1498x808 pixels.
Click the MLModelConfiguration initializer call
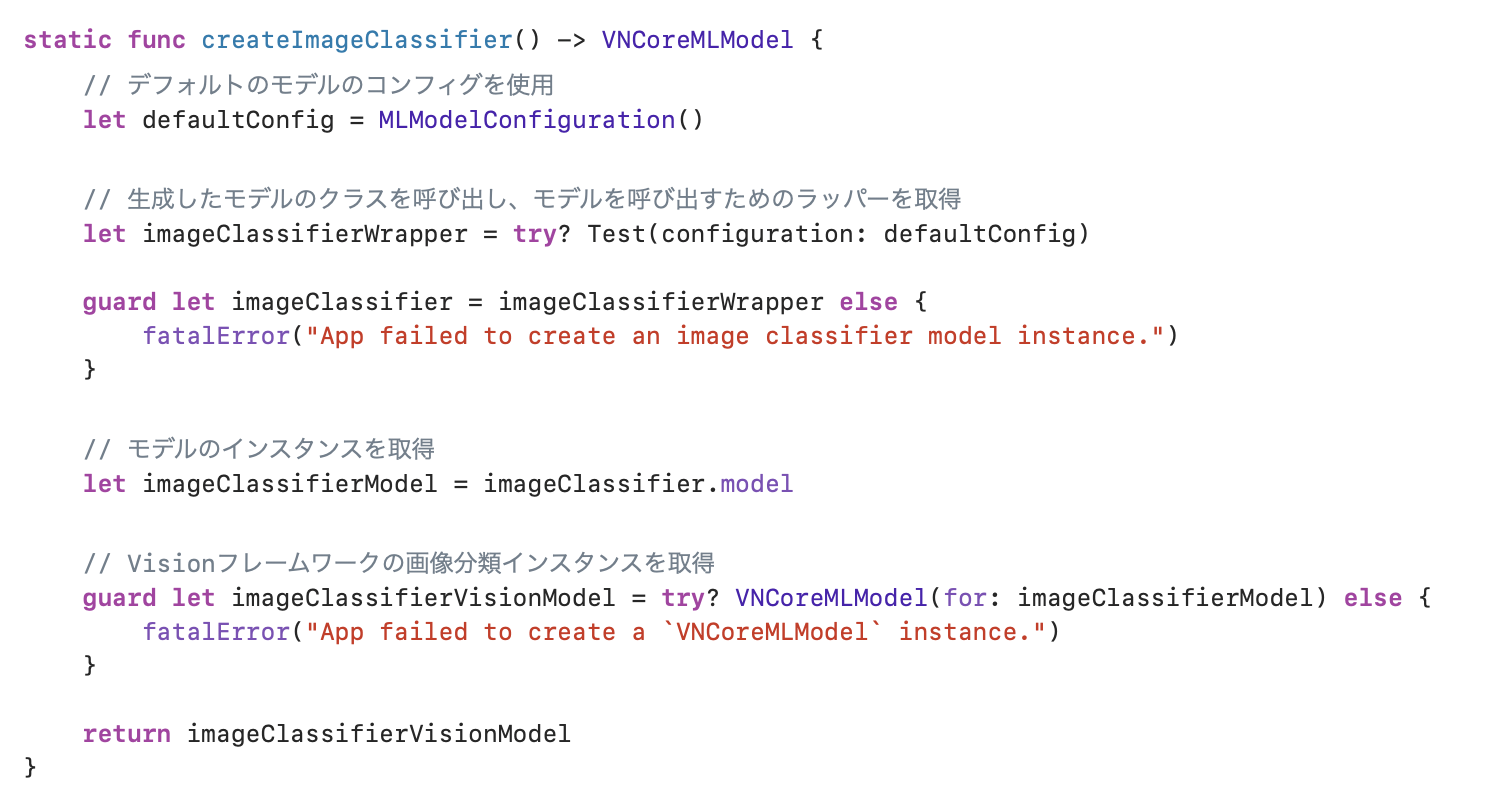pos(541,121)
